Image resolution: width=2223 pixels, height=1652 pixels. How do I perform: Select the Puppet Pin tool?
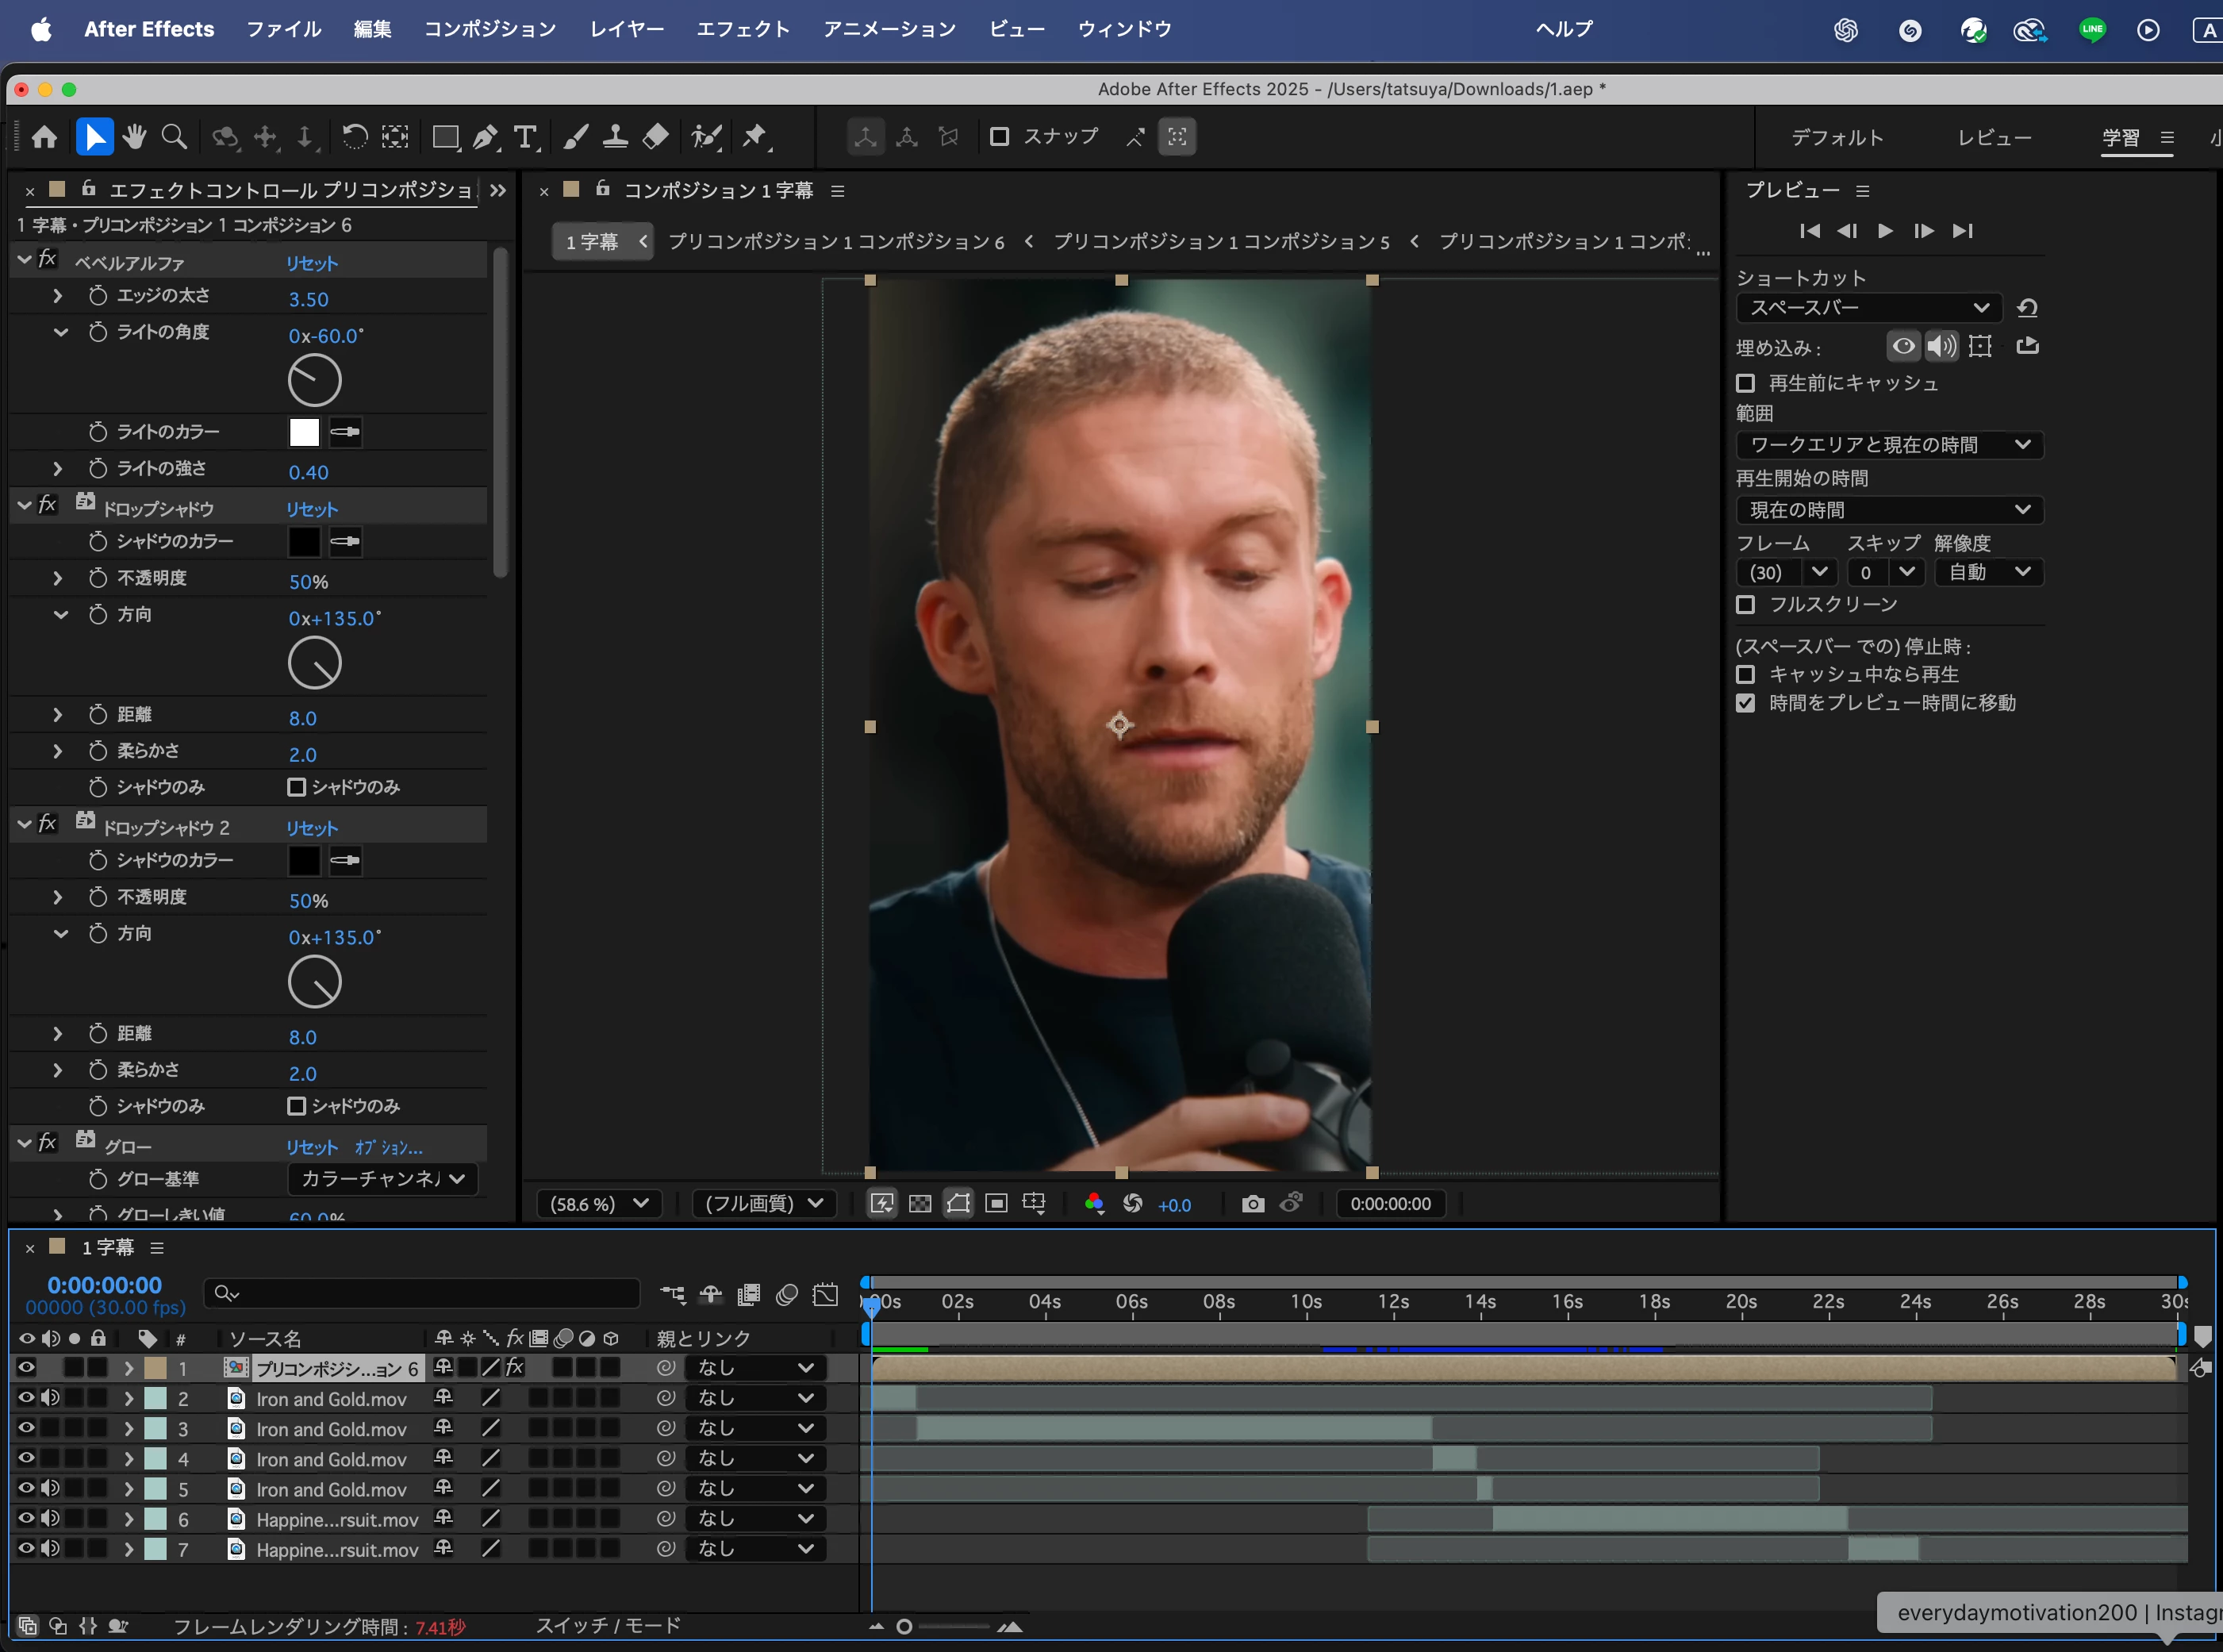click(755, 137)
